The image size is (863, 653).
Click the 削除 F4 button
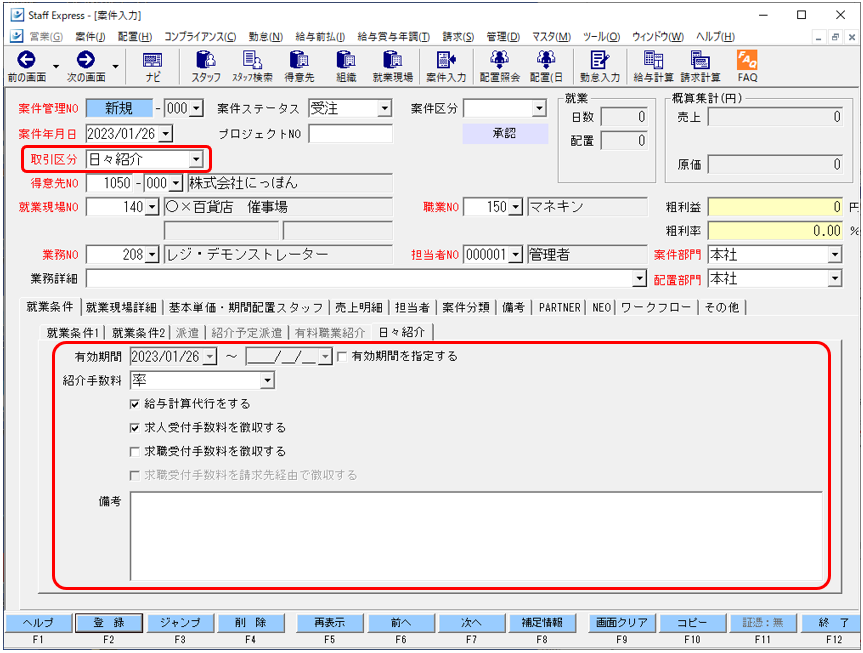250,623
